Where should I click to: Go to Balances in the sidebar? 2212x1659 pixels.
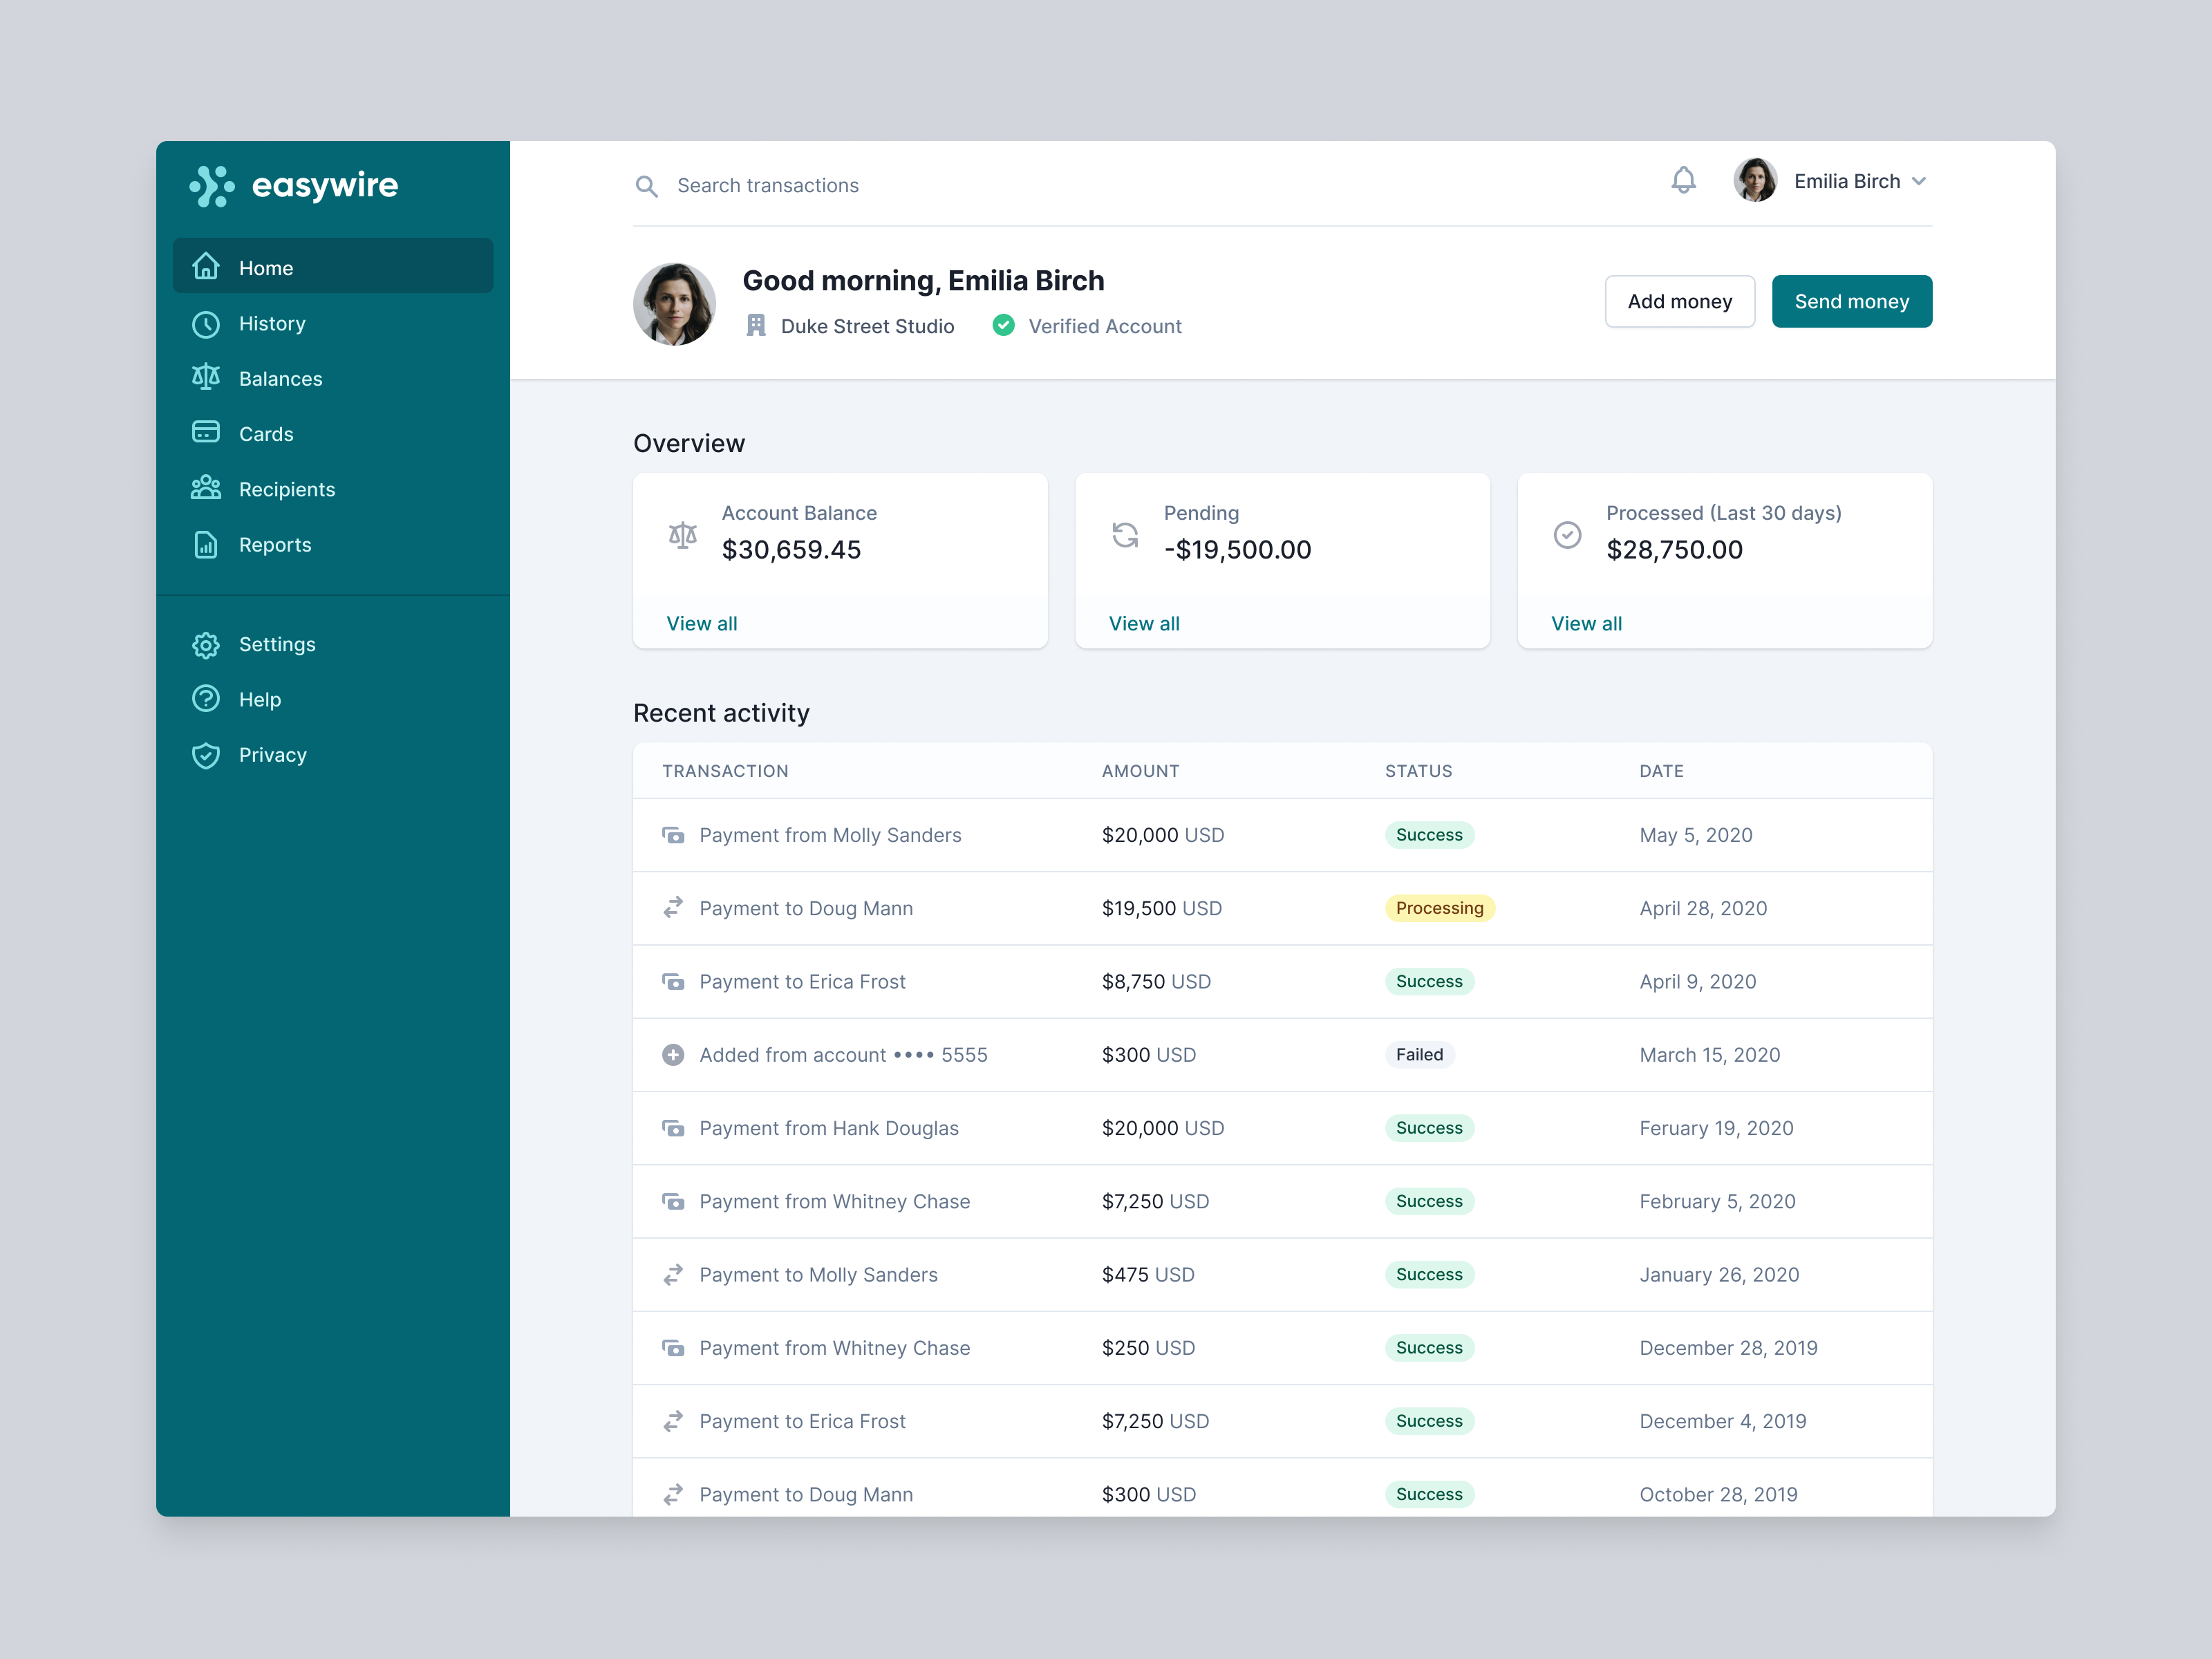pyautogui.click(x=280, y=379)
